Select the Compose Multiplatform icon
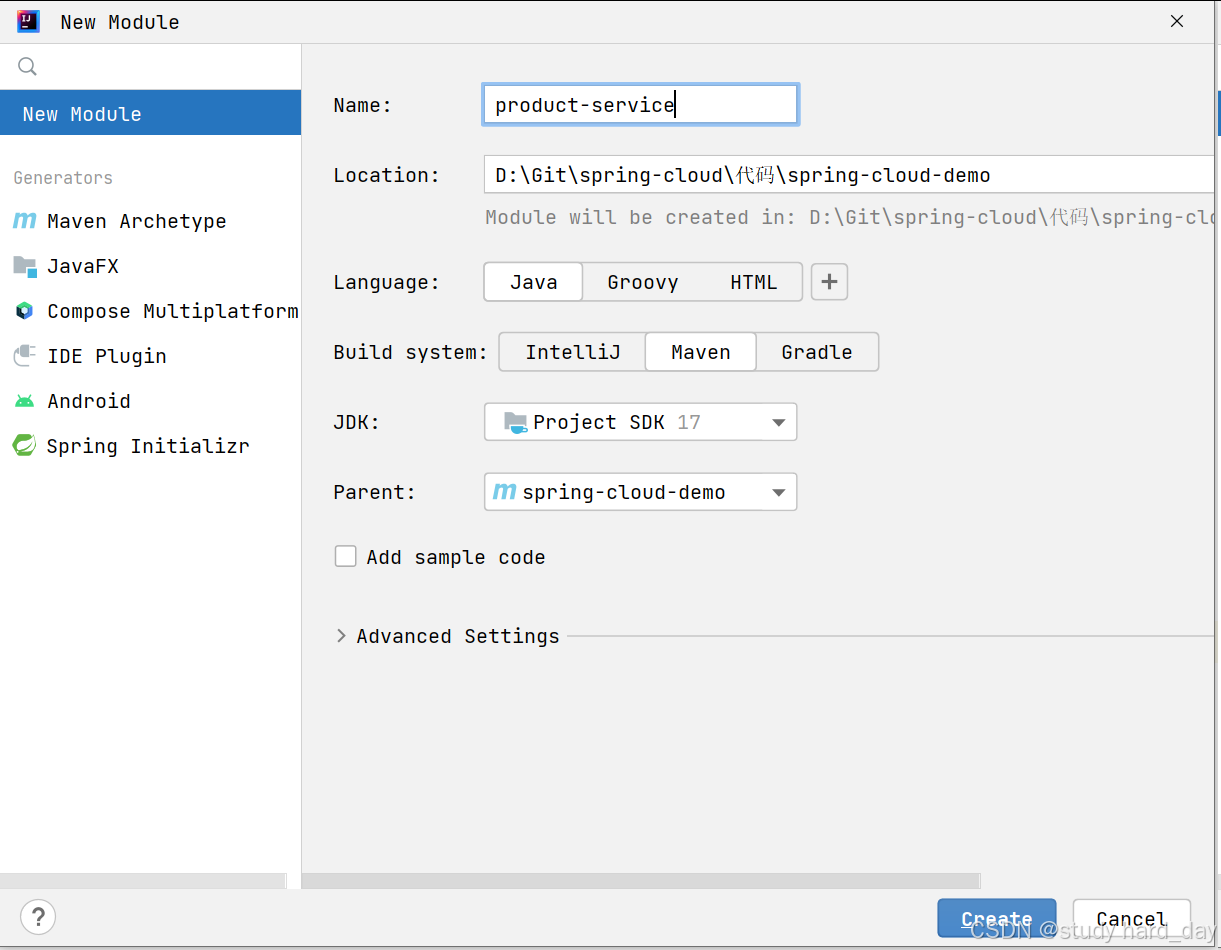The height and width of the screenshot is (950, 1221). tap(25, 311)
